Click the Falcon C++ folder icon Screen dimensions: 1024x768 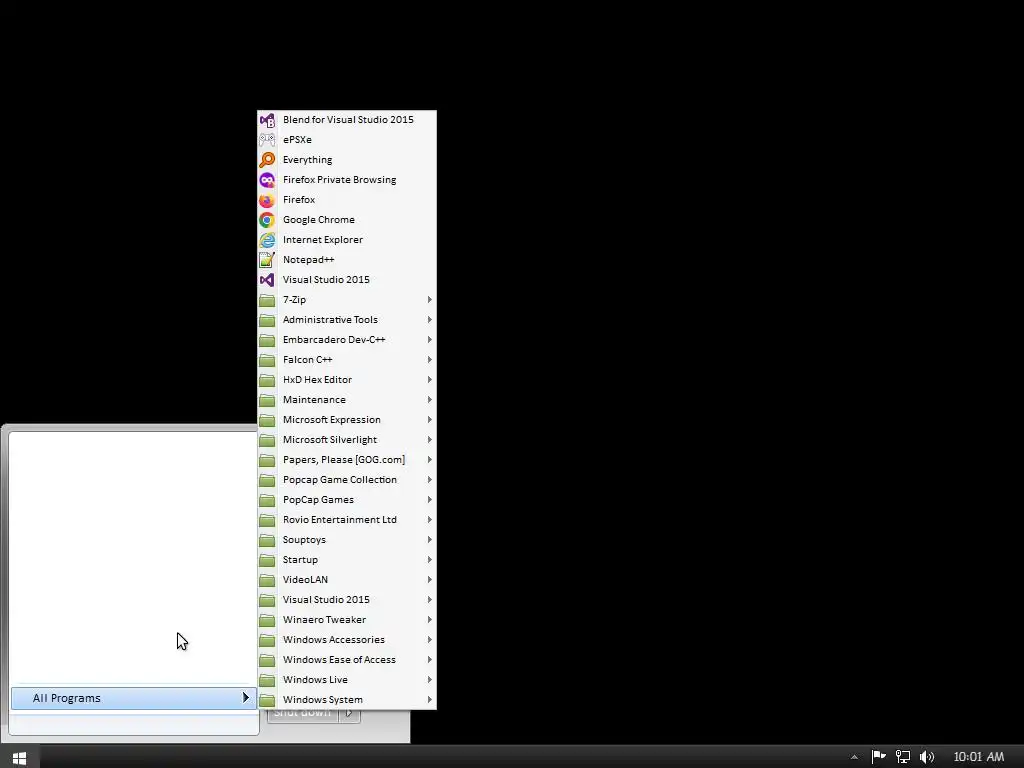pos(267,360)
